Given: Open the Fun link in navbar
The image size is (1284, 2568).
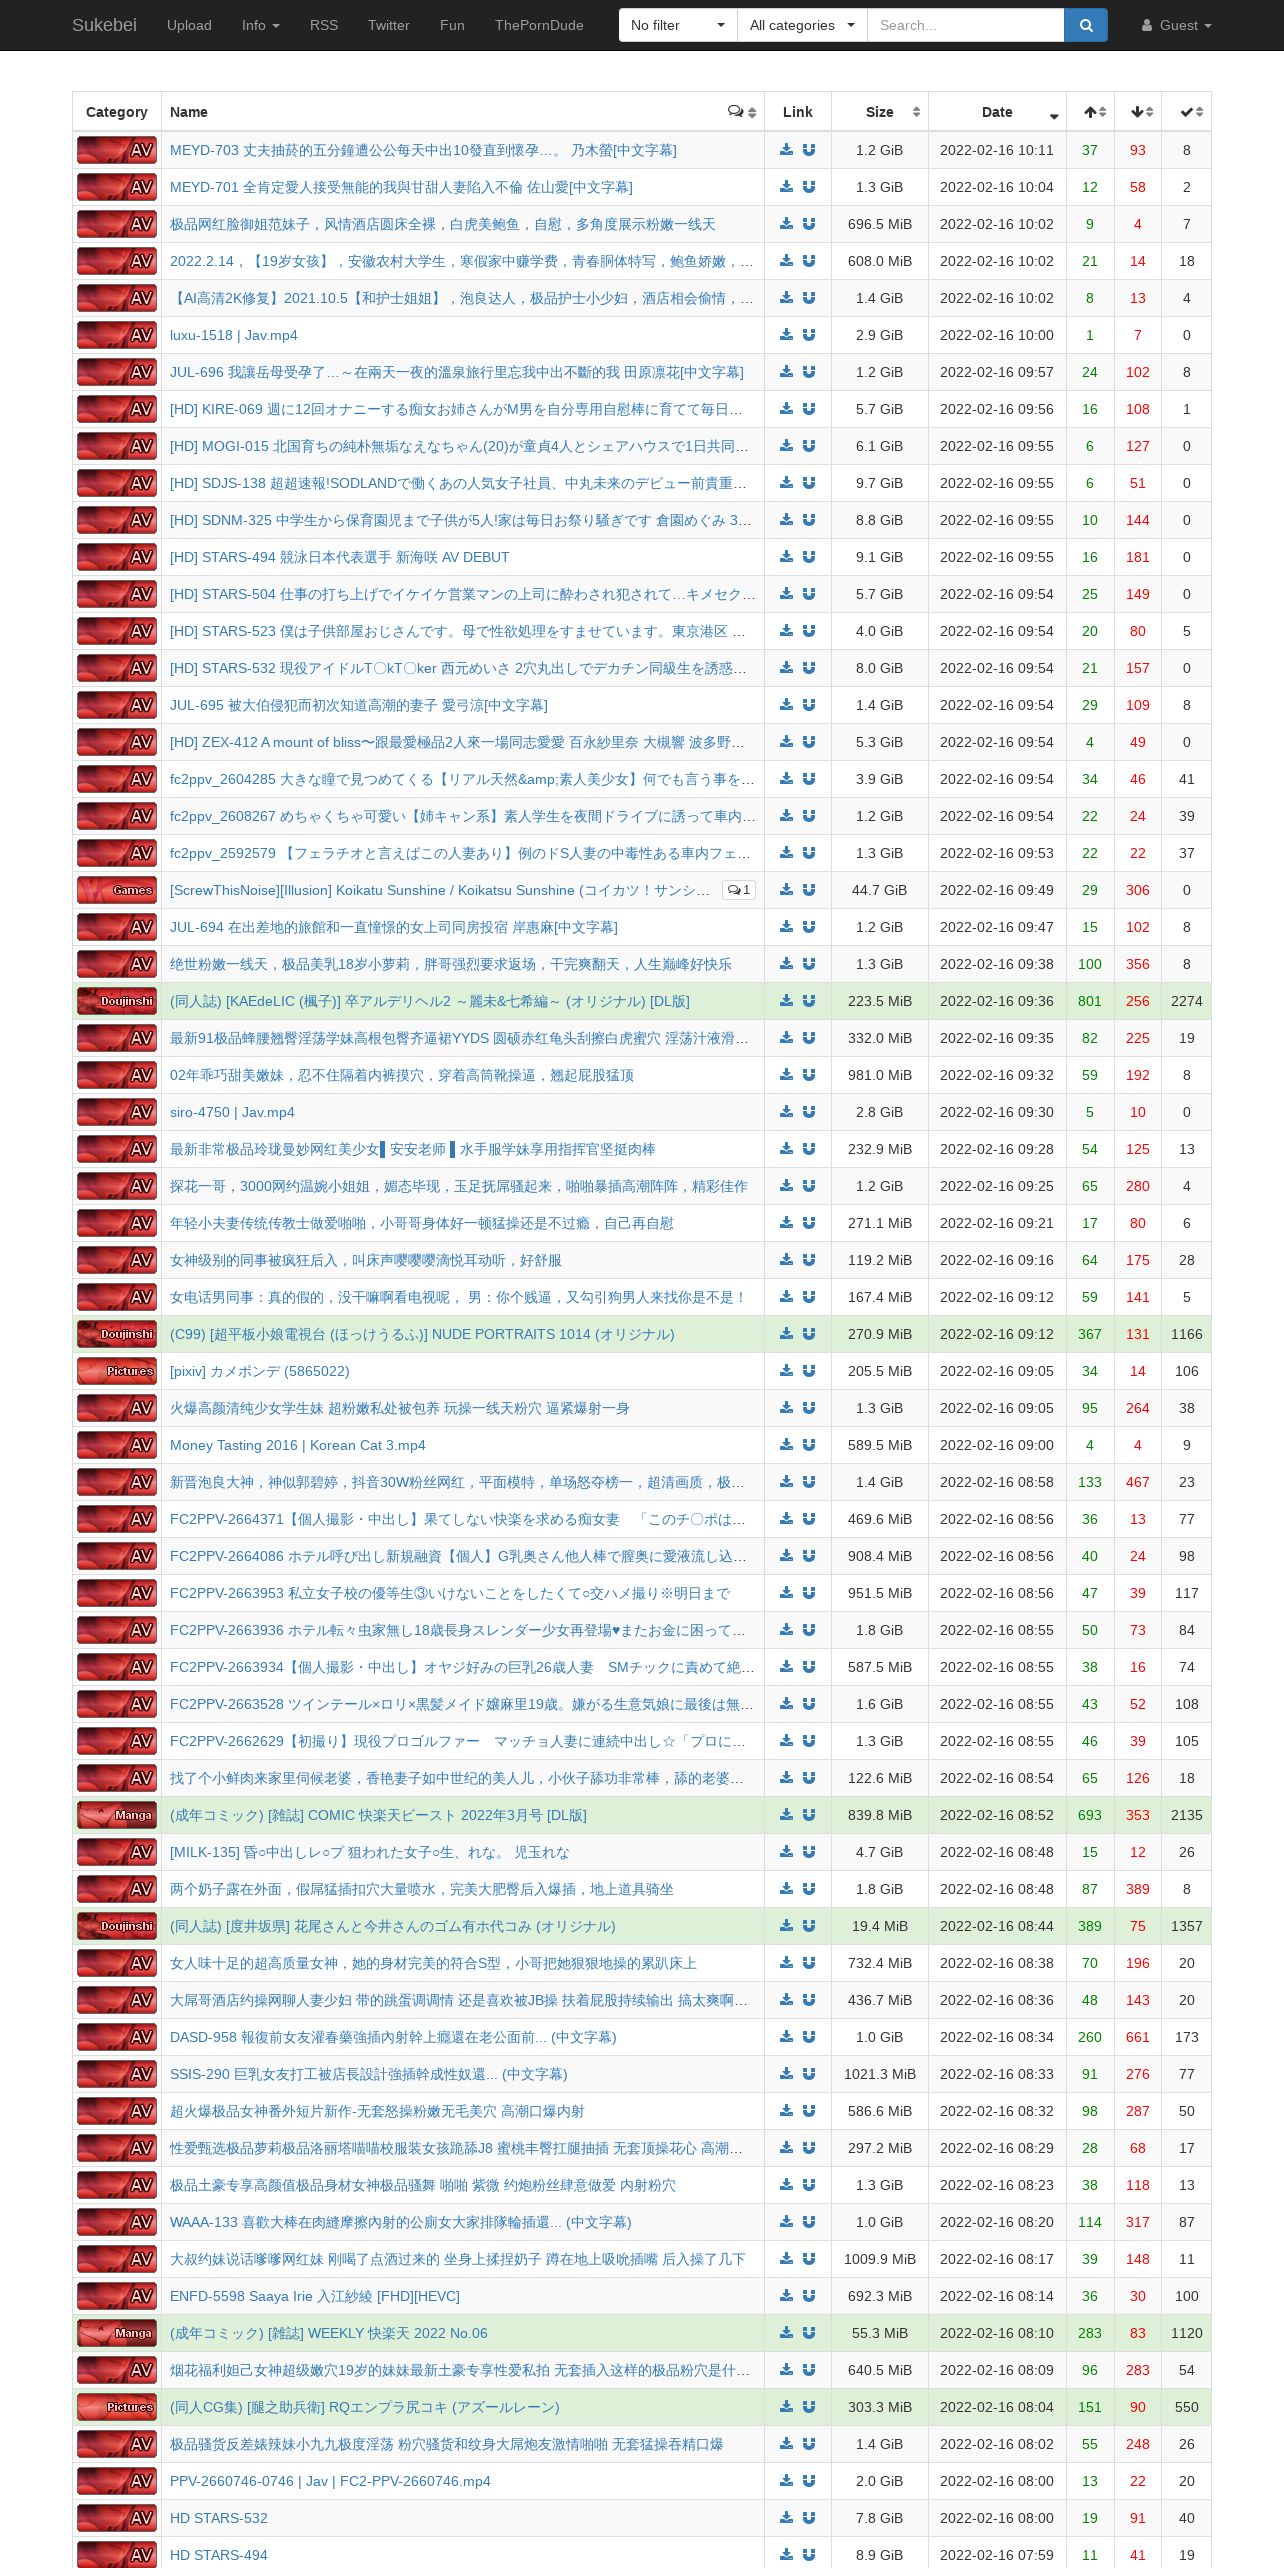Looking at the screenshot, I should (452, 25).
